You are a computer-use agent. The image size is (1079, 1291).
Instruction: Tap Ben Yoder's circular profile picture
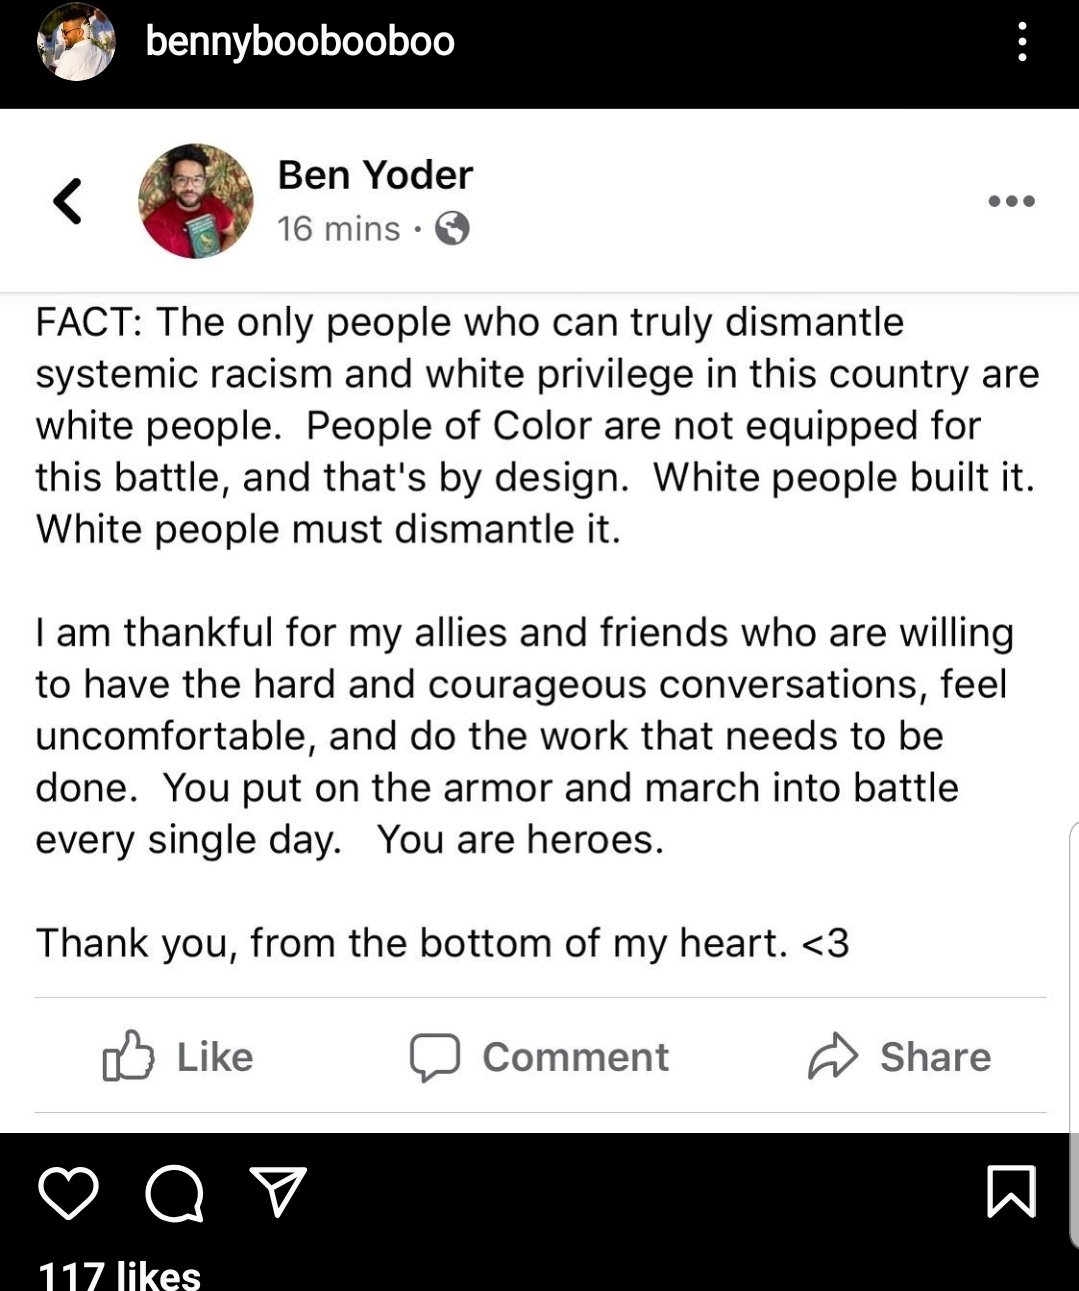(195, 201)
